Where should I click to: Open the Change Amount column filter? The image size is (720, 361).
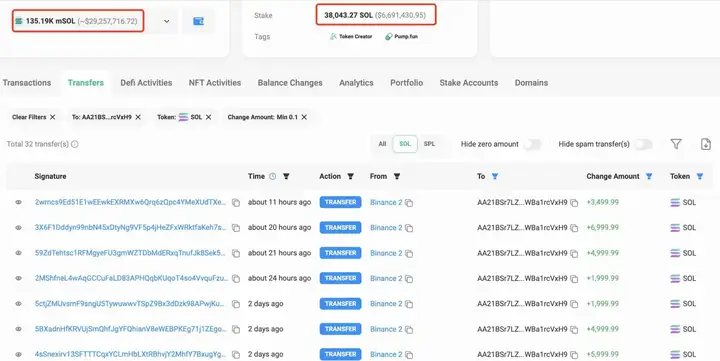(x=649, y=176)
